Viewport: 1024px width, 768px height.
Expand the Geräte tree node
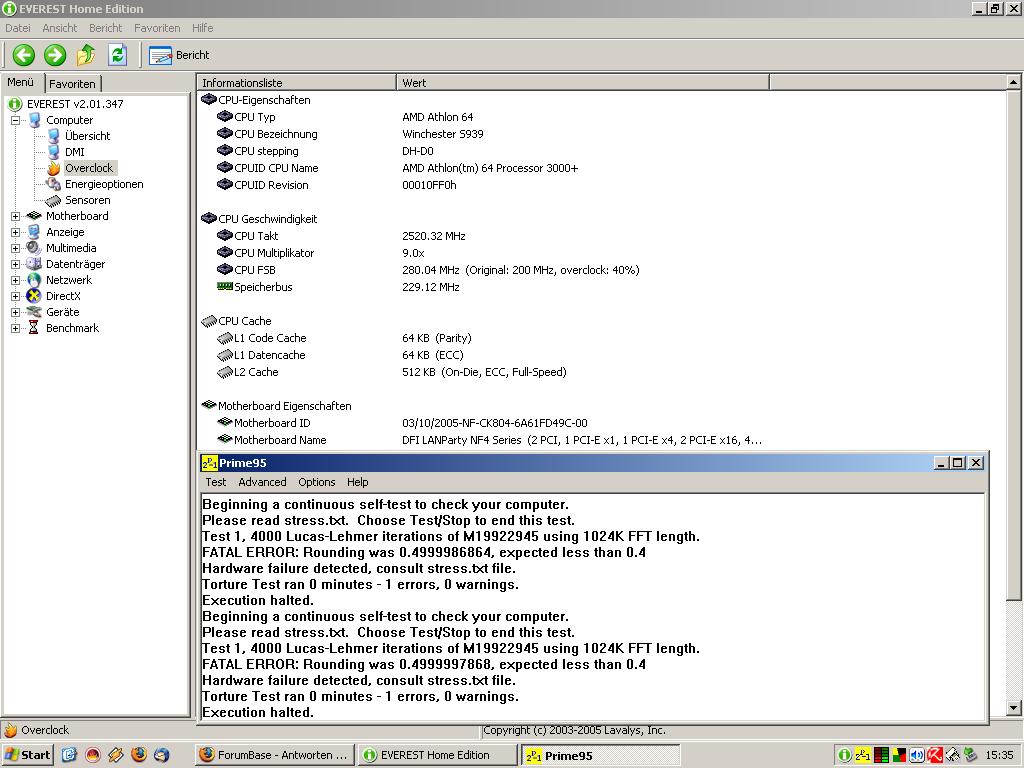point(15,312)
